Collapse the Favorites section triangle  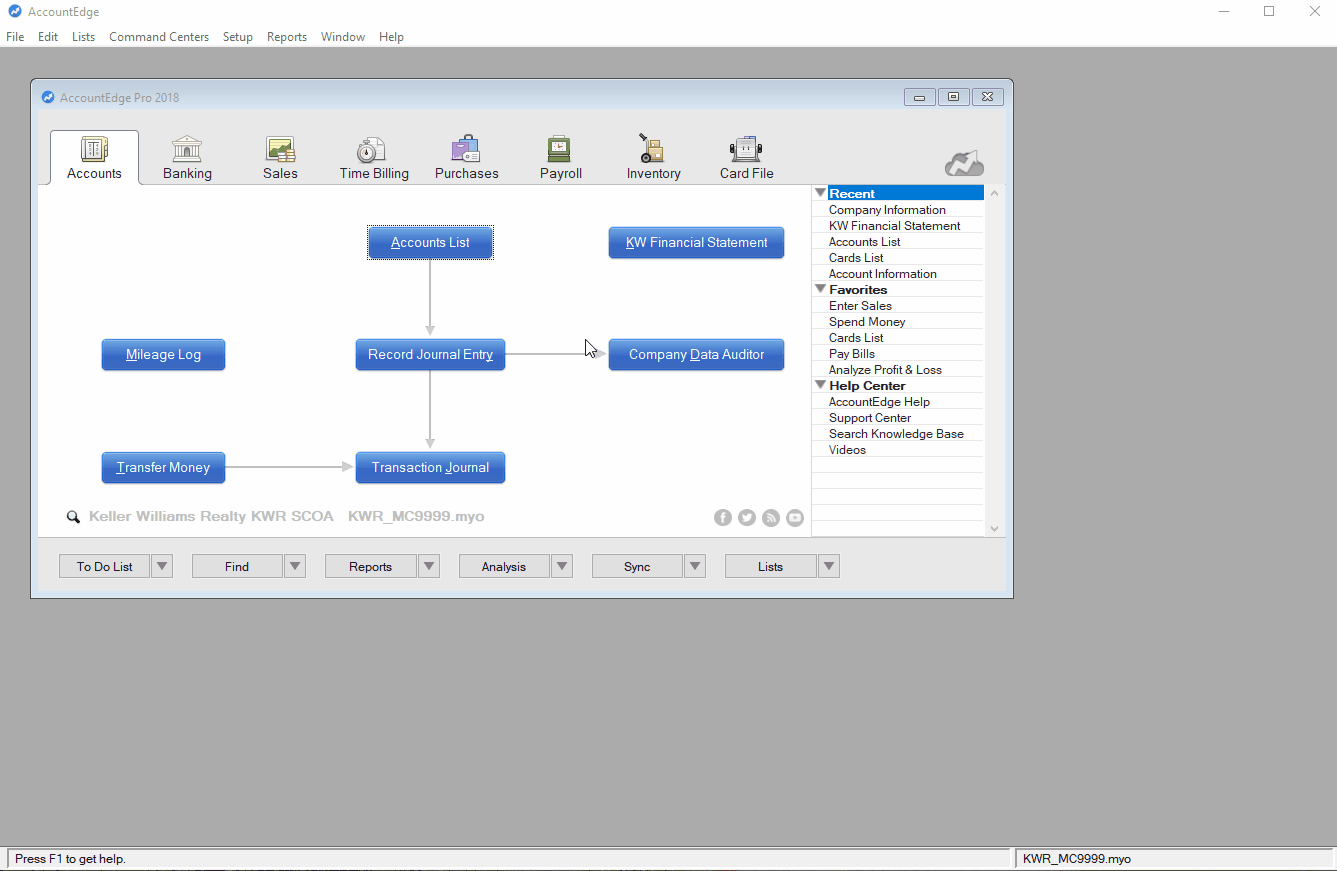(x=820, y=289)
